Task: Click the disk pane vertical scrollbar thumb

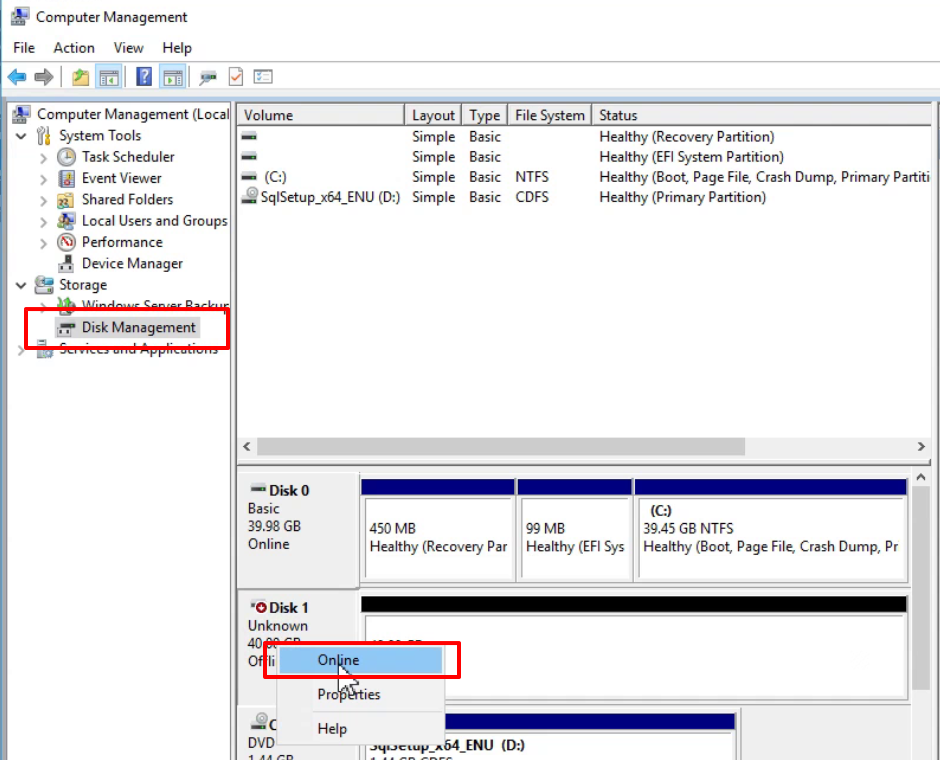Action: coord(921,588)
